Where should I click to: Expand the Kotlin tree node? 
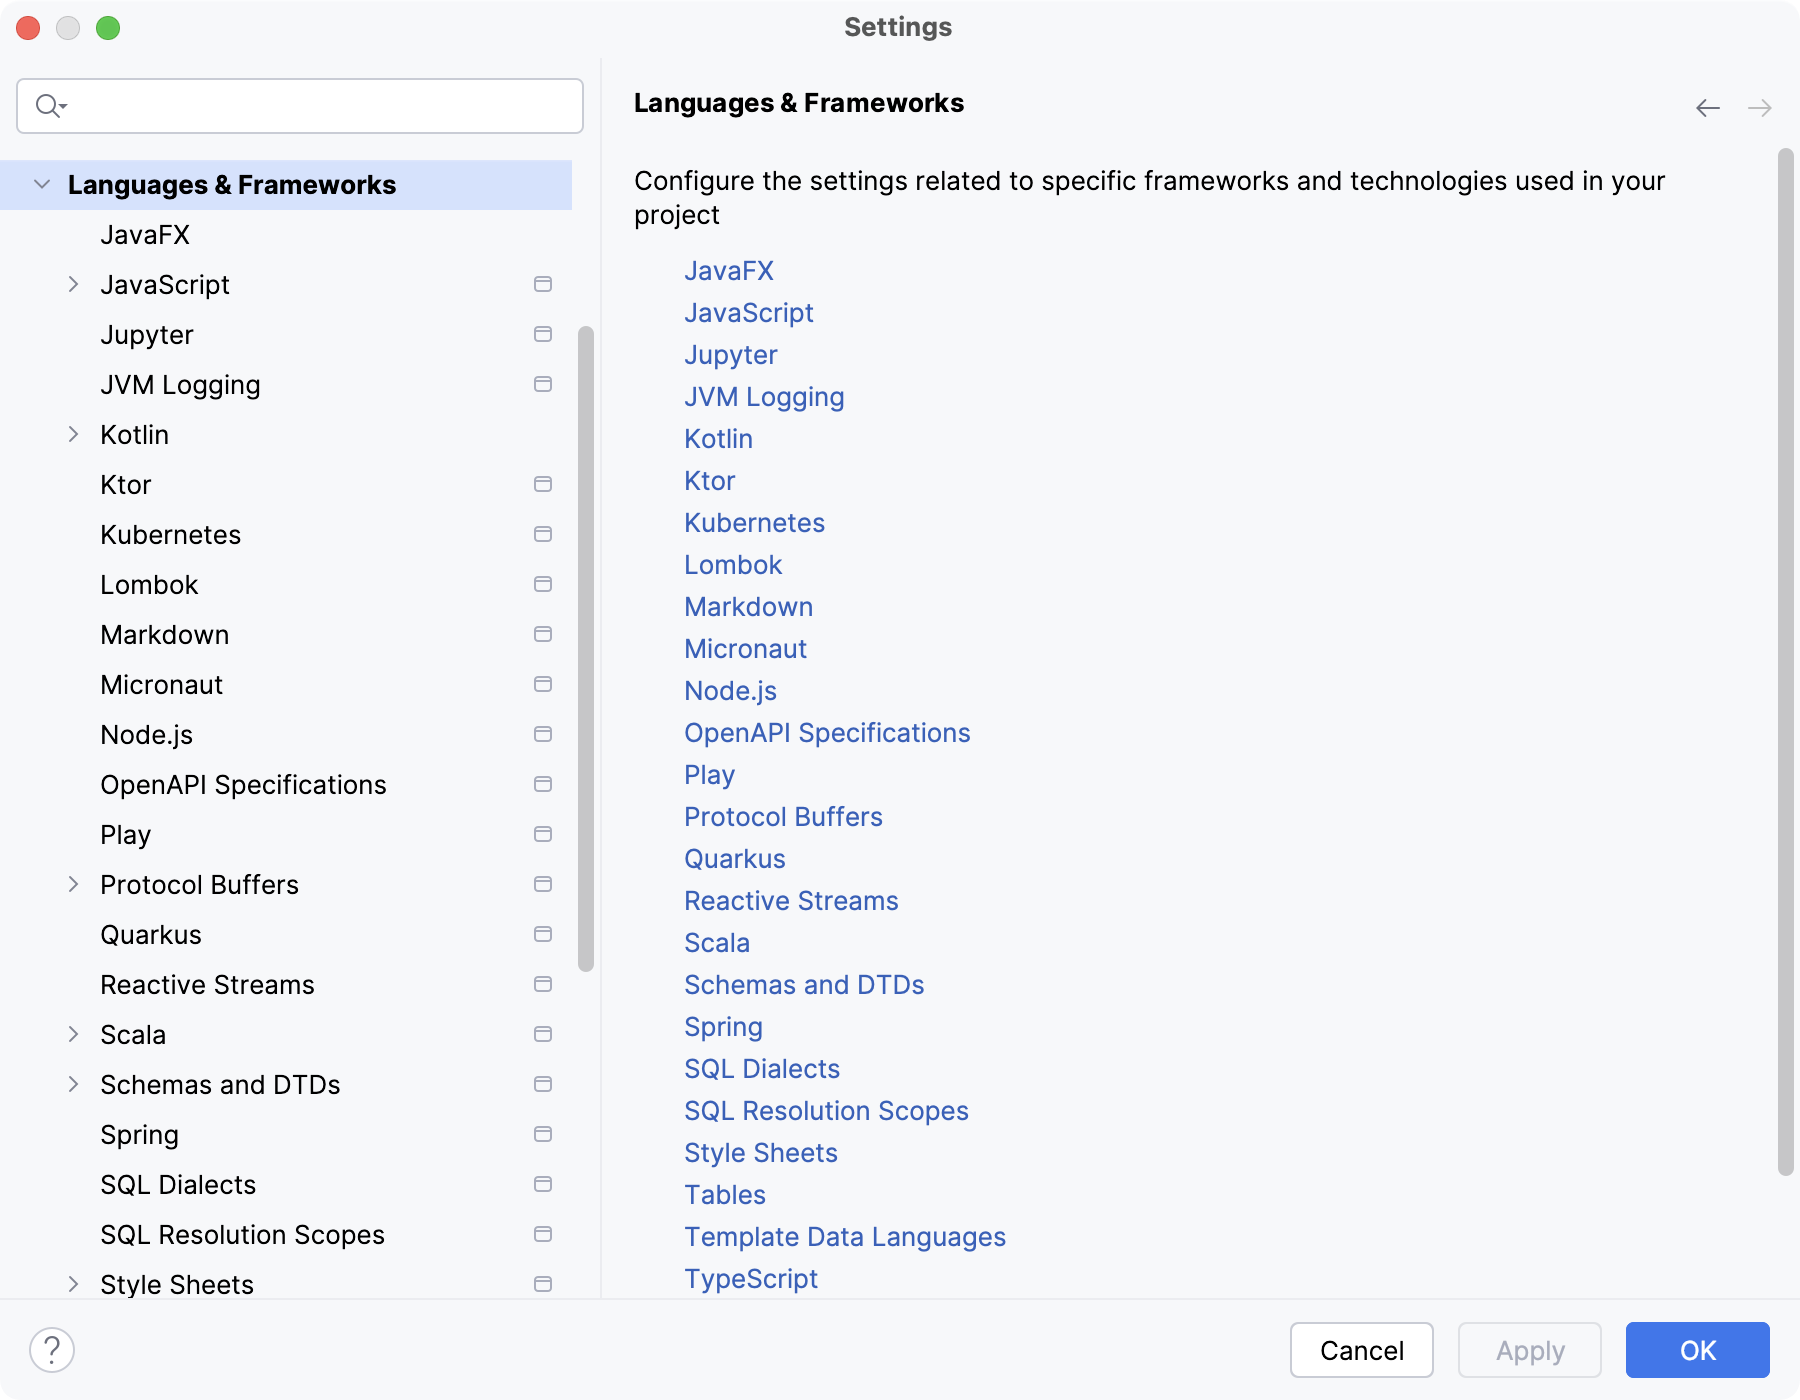[74, 434]
